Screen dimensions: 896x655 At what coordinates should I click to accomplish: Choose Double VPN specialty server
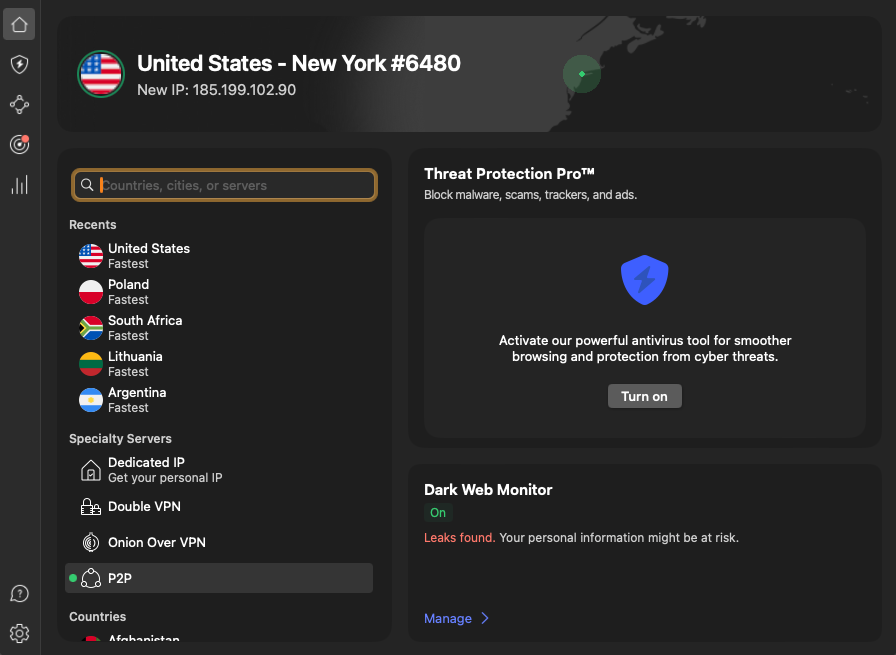point(219,506)
